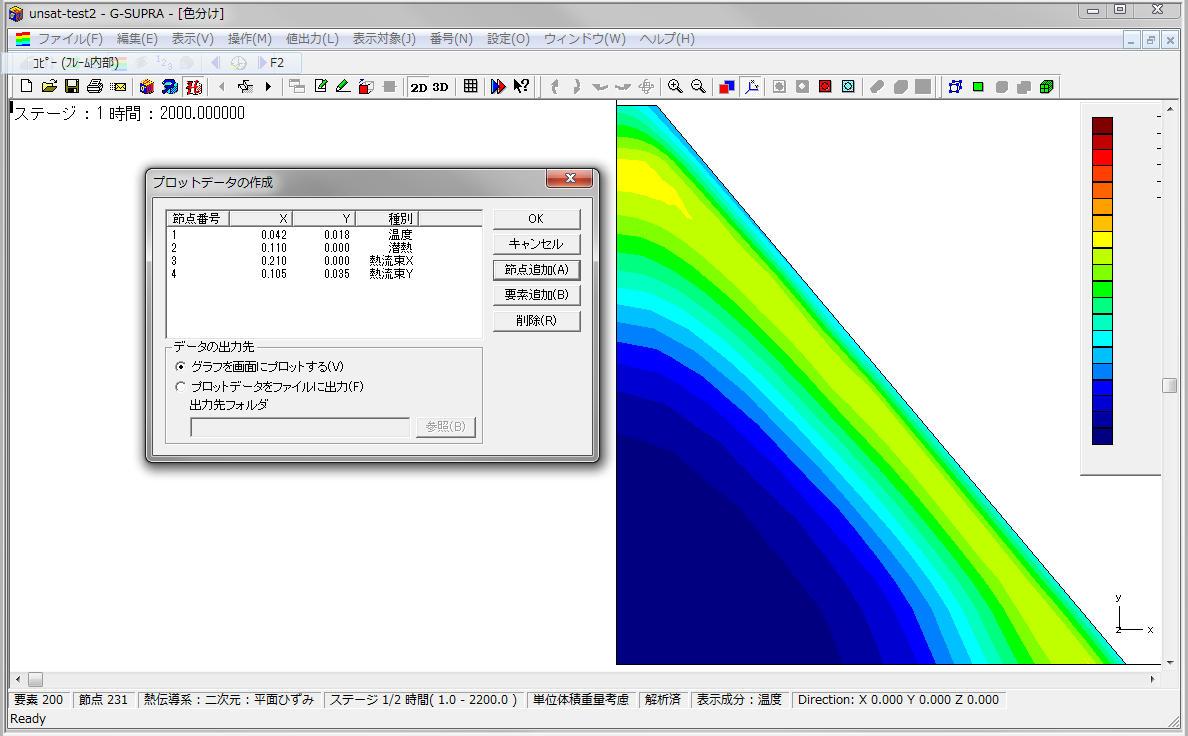
Task: Click the red and blue overlapping squares icon
Action: pos(727,86)
